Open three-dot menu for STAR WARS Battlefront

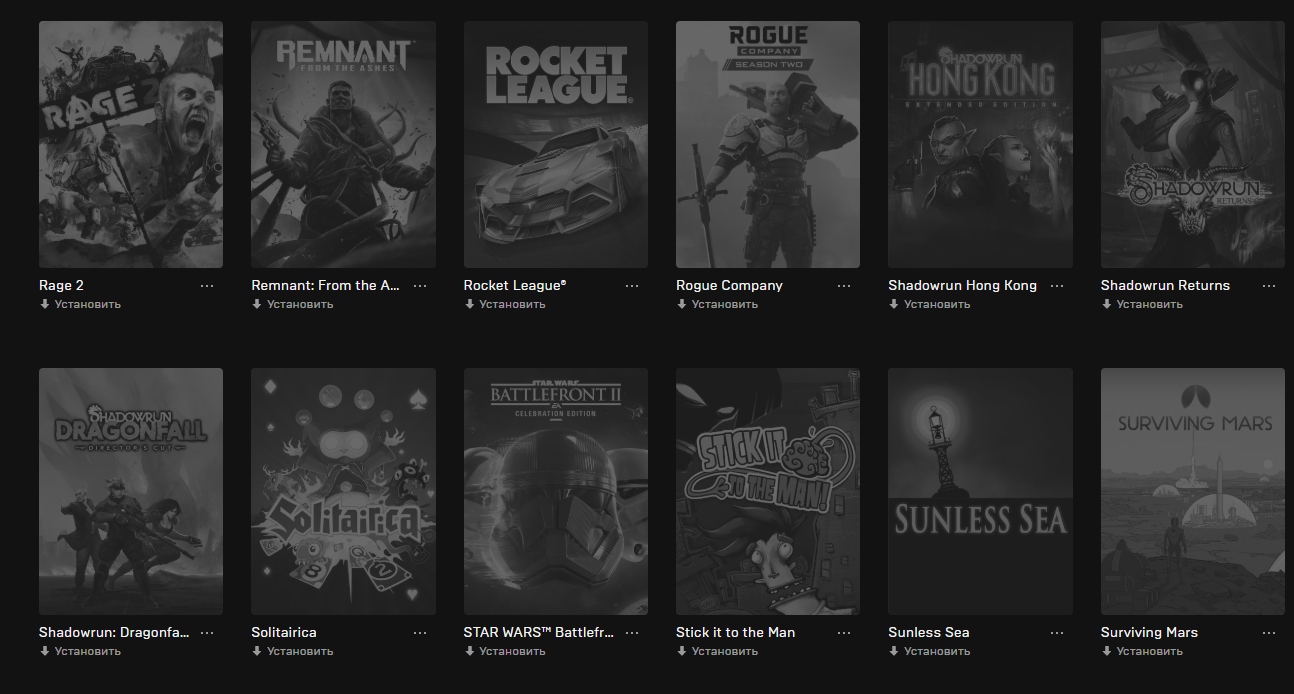point(632,632)
